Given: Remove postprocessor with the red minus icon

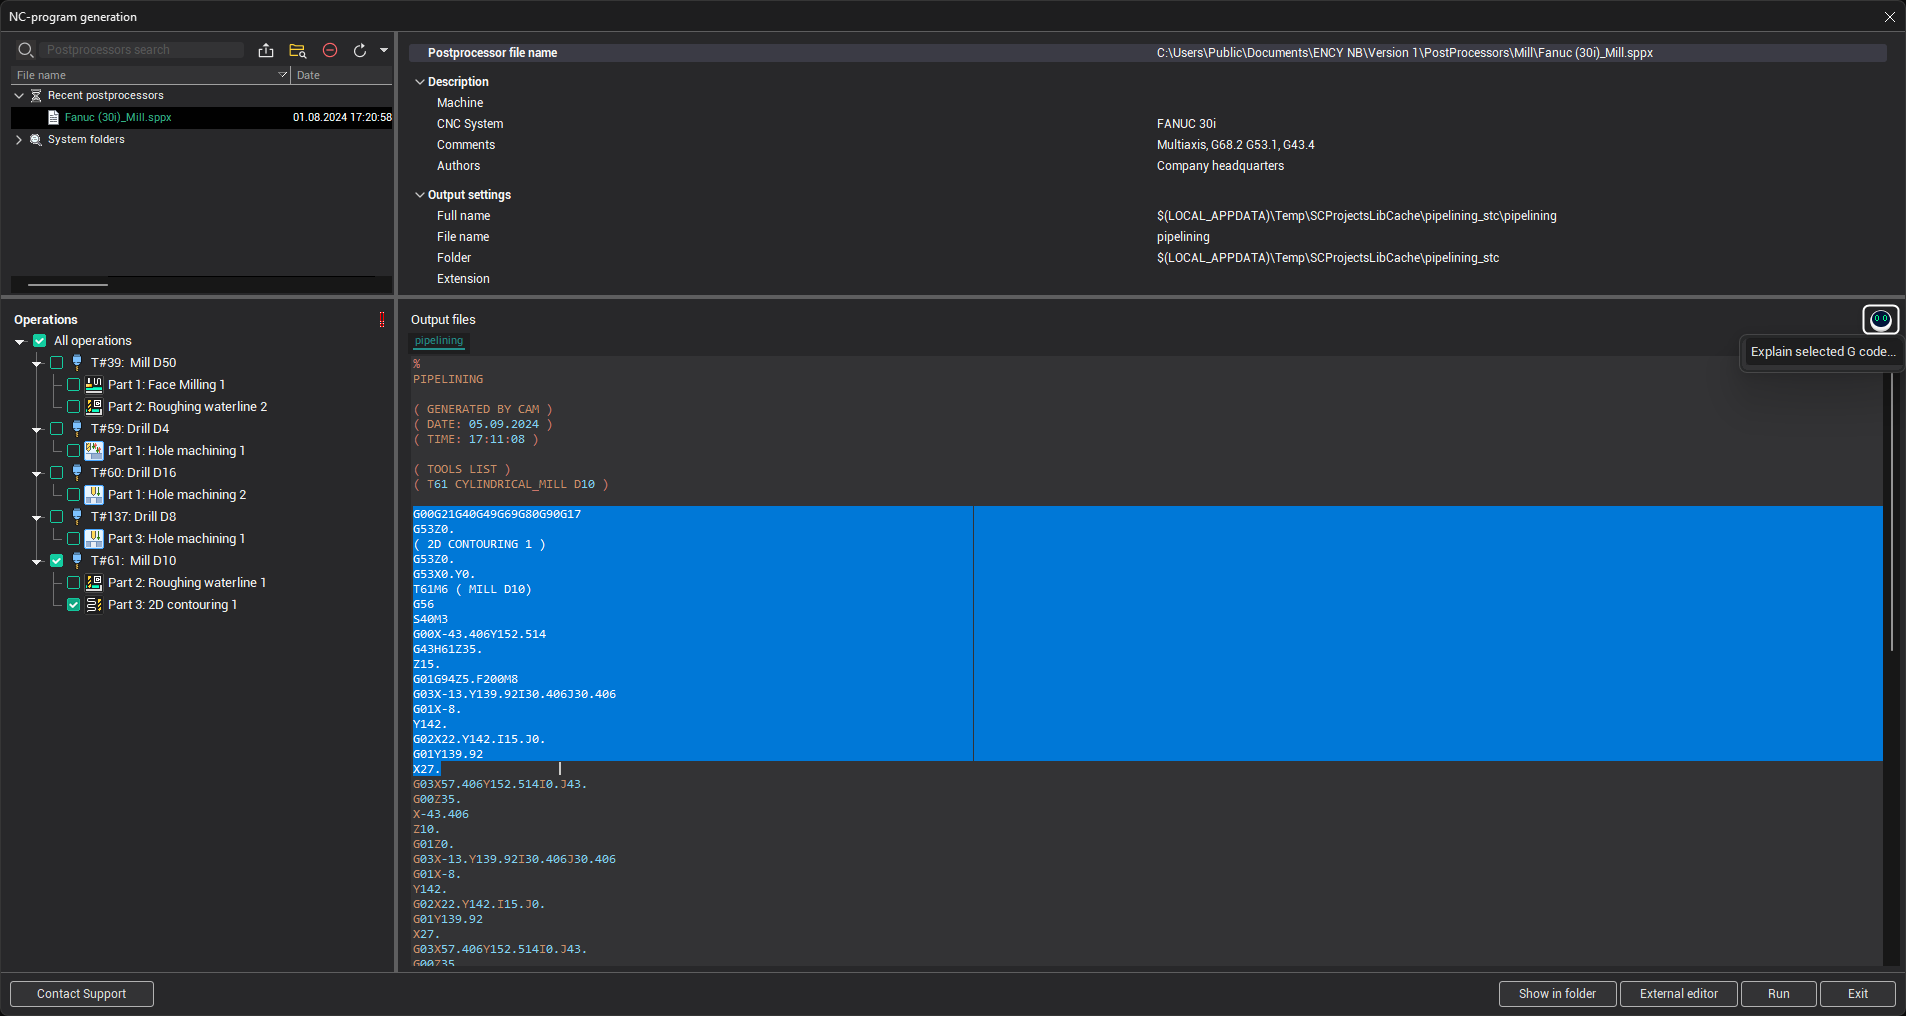Looking at the screenshot, I should [330, 50].
